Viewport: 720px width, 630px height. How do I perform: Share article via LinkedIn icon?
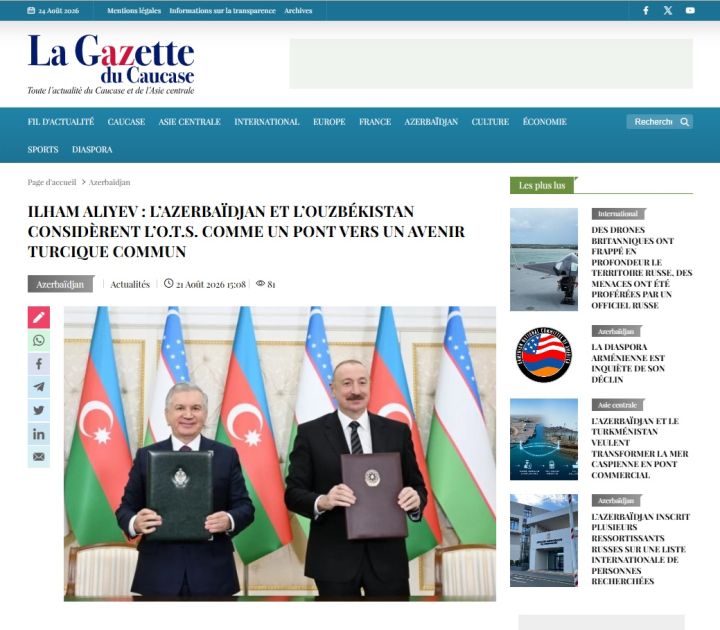click(39, 434)
